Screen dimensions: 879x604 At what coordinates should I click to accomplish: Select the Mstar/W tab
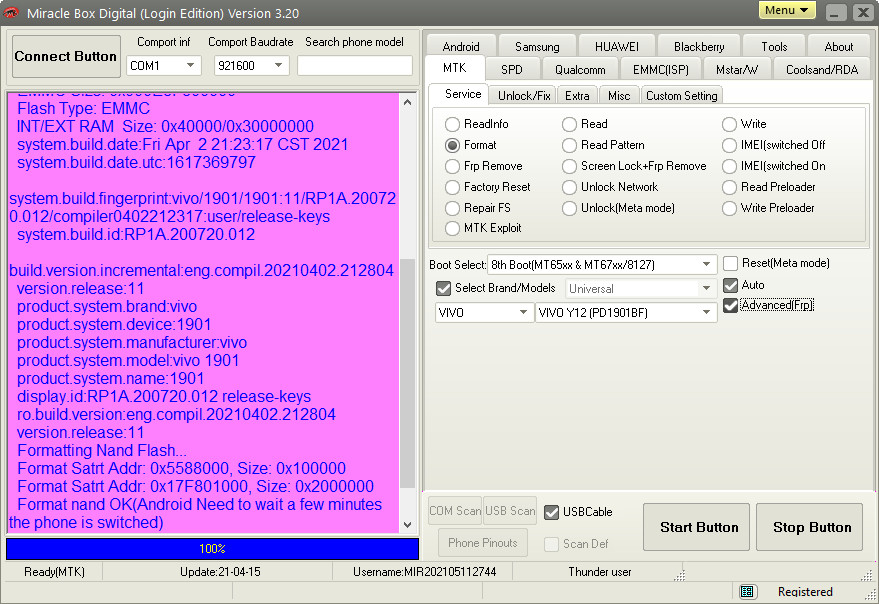pyautogui.click(x=737, y=70)
